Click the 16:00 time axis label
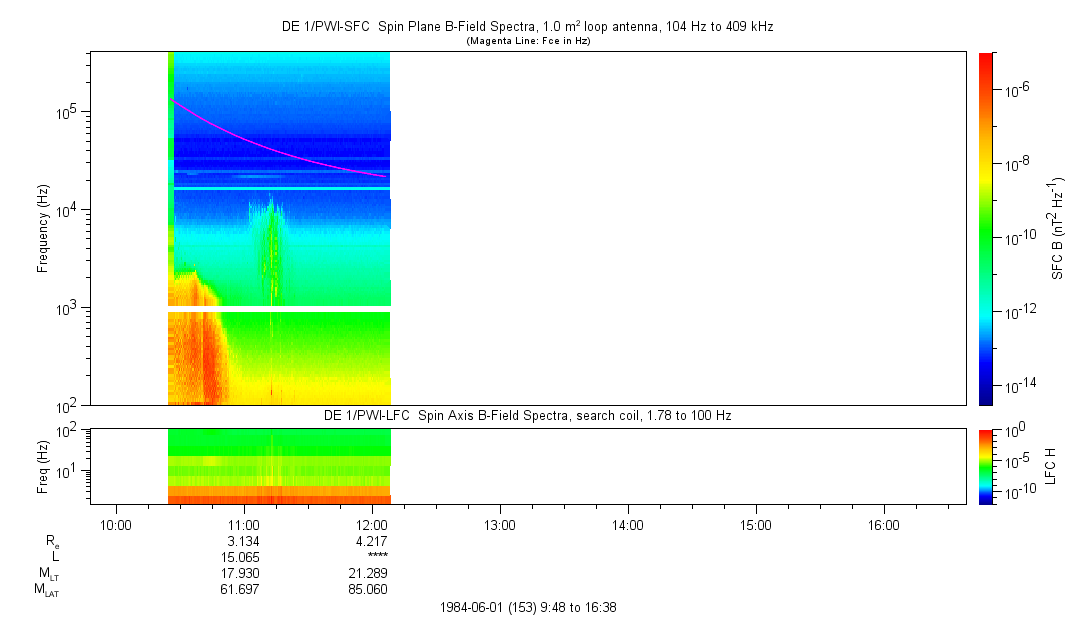Screen dimensions: 1083x620 [x=883, y=524]
